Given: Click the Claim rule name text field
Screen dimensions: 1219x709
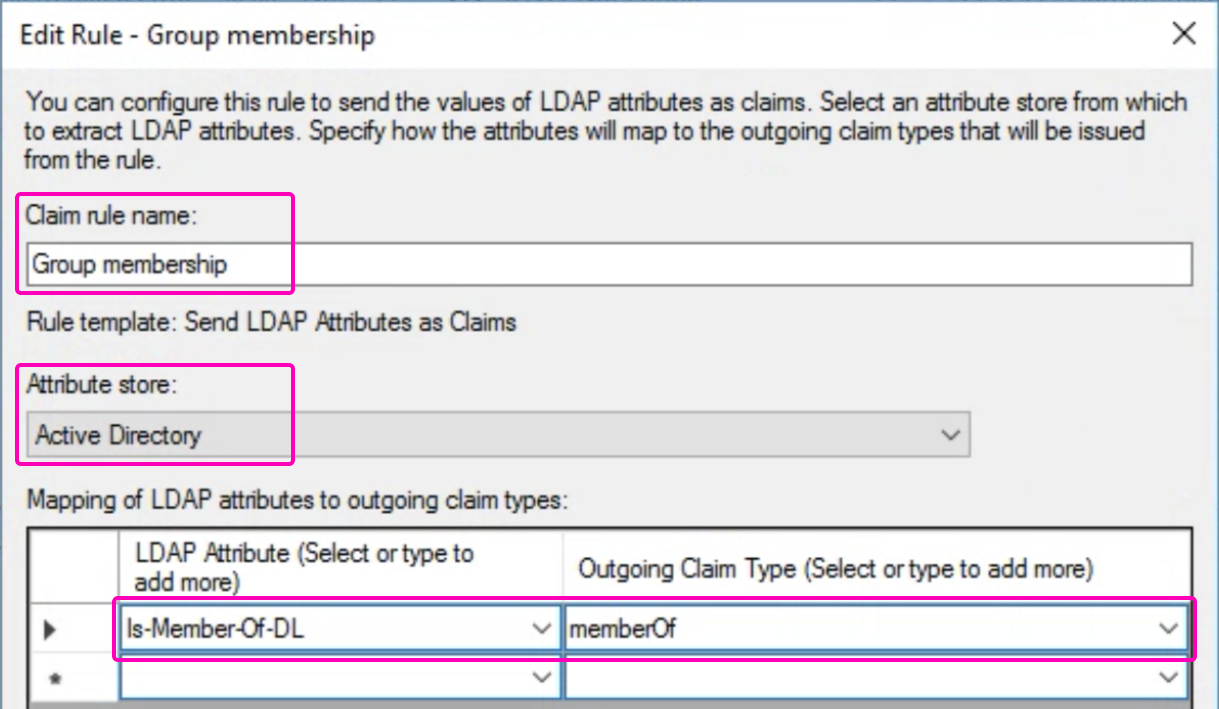Looking at the screenshot, I should (610, 265).
